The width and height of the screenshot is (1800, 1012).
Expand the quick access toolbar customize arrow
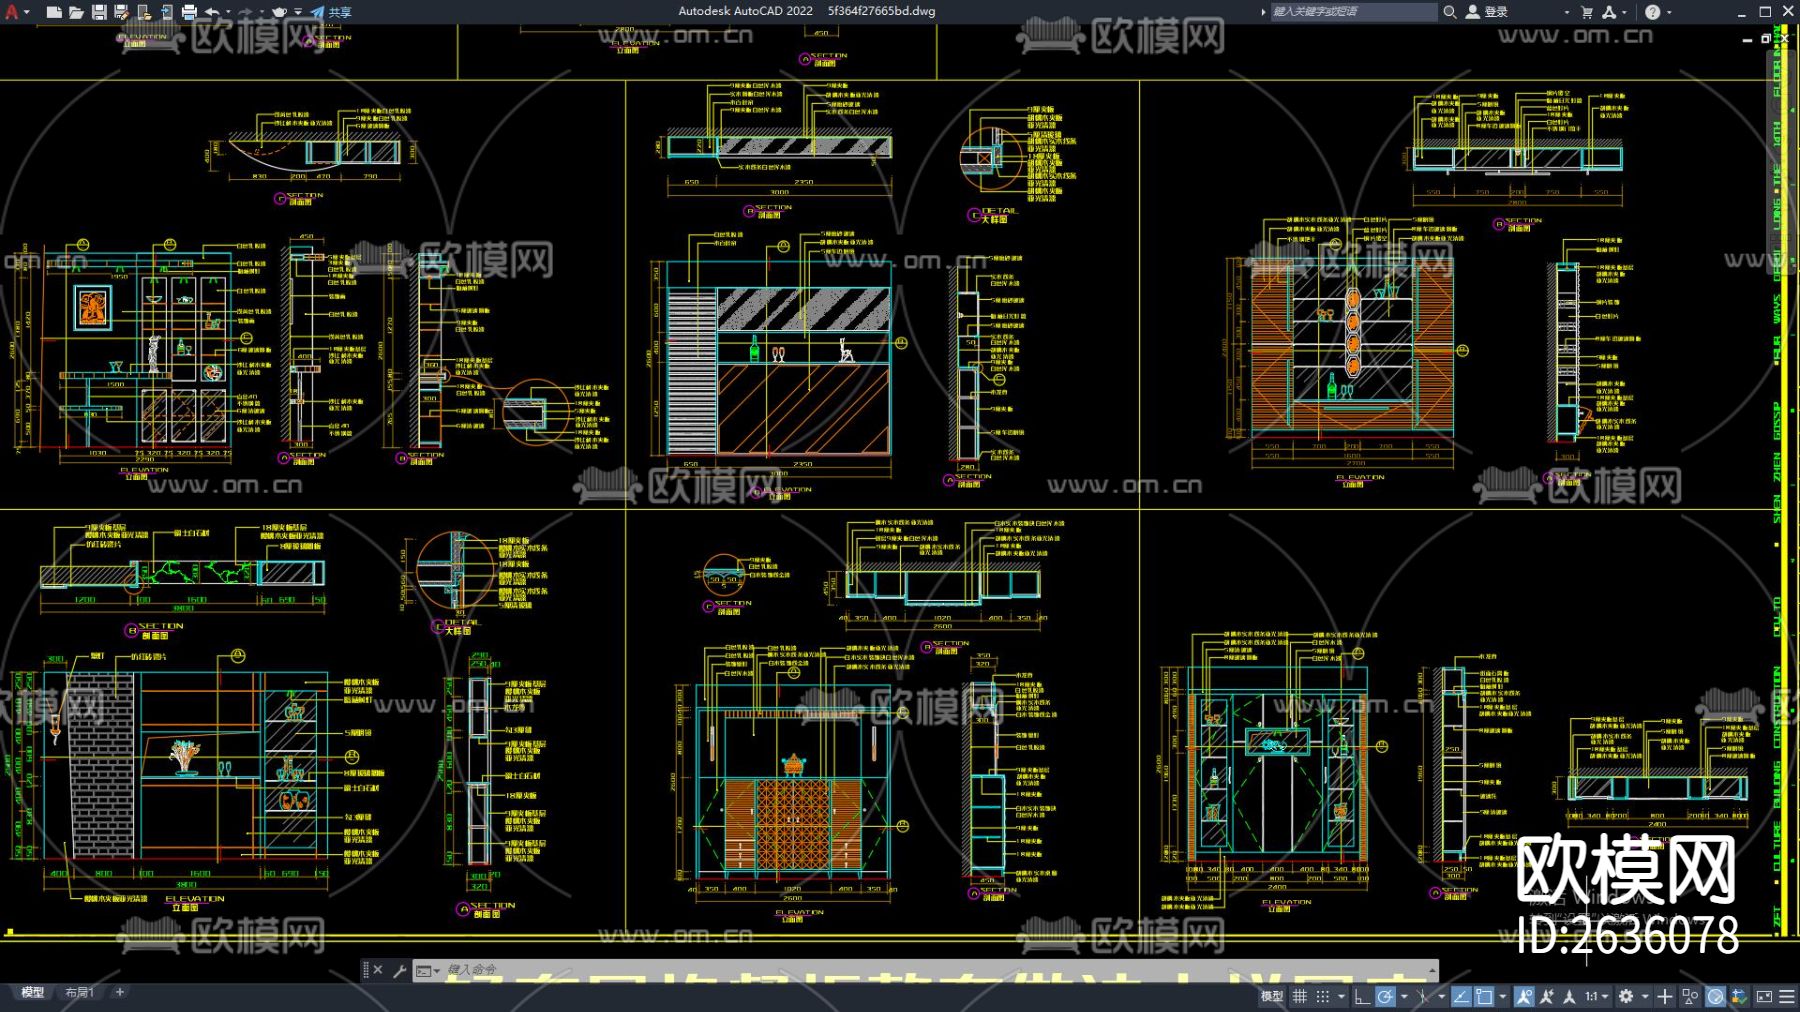click(x=298, y=12)
